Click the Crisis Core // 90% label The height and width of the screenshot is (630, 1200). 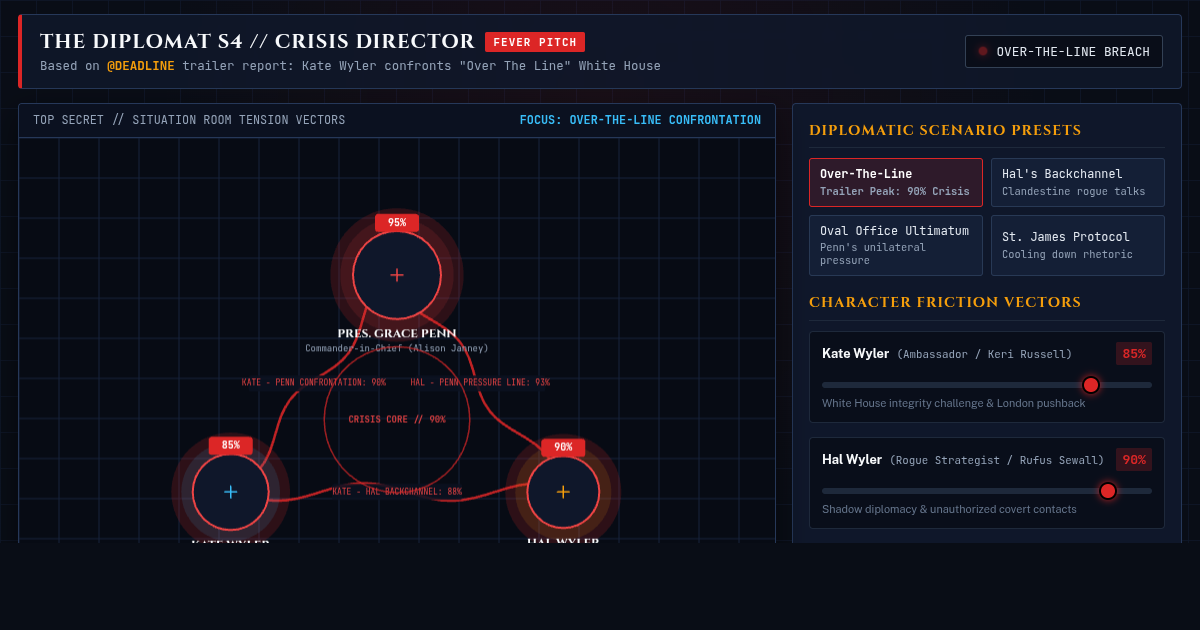pos(397,420)
